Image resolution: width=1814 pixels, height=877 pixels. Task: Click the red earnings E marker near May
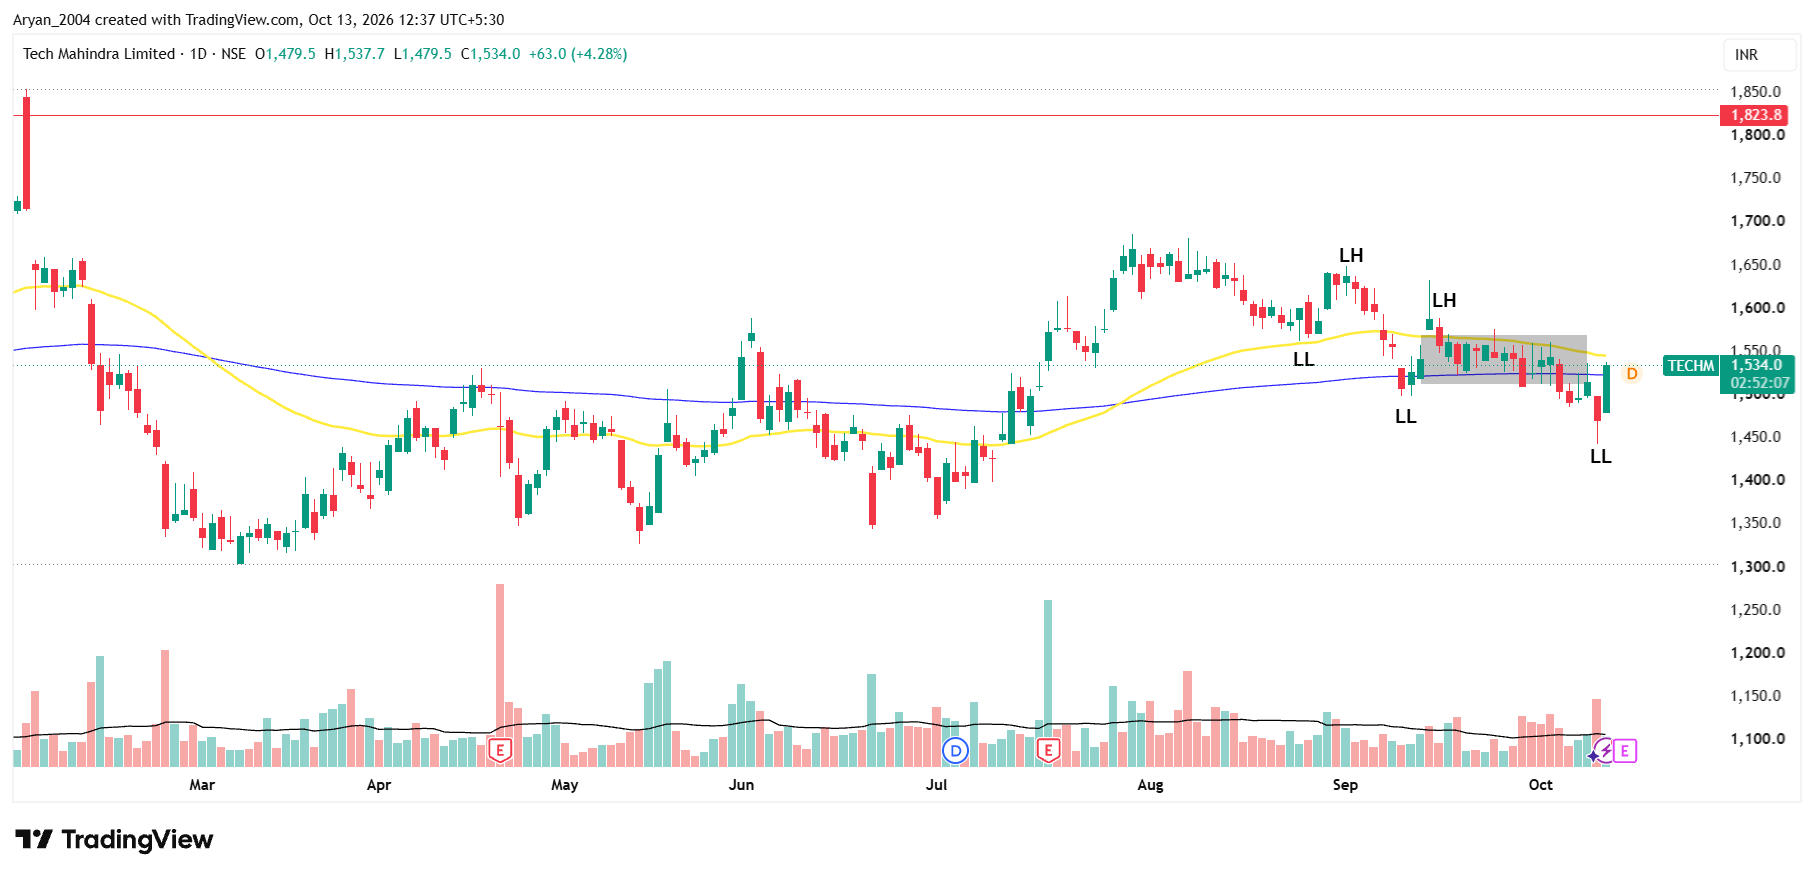click(x=500, y=750)
